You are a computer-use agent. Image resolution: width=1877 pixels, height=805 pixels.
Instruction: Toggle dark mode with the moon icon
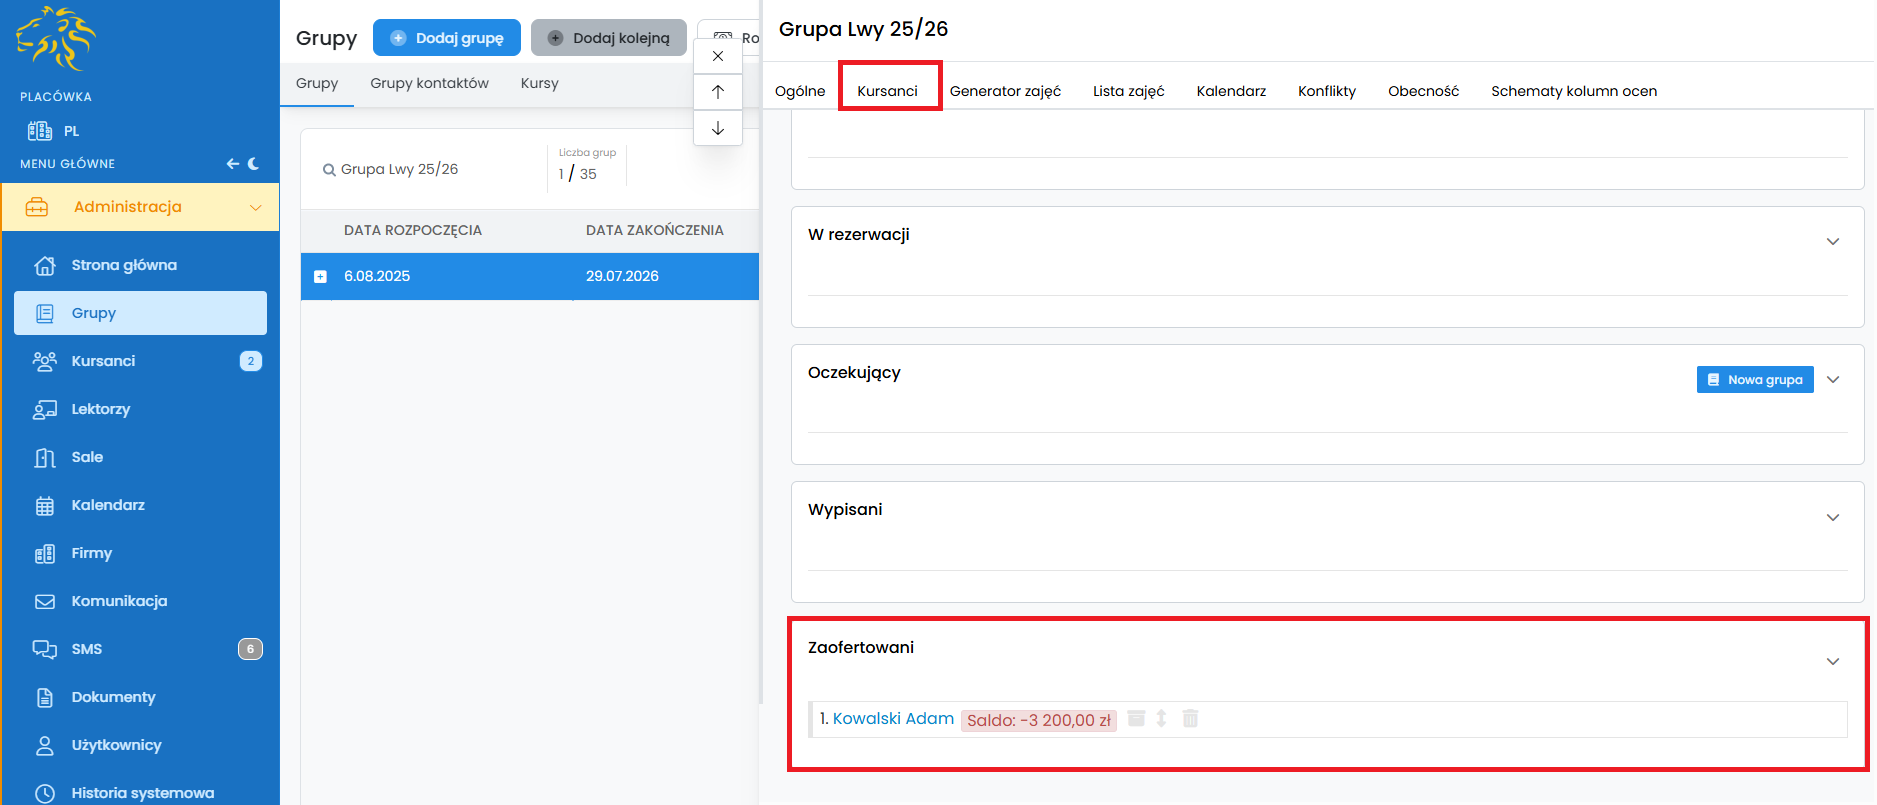(254, 163)
